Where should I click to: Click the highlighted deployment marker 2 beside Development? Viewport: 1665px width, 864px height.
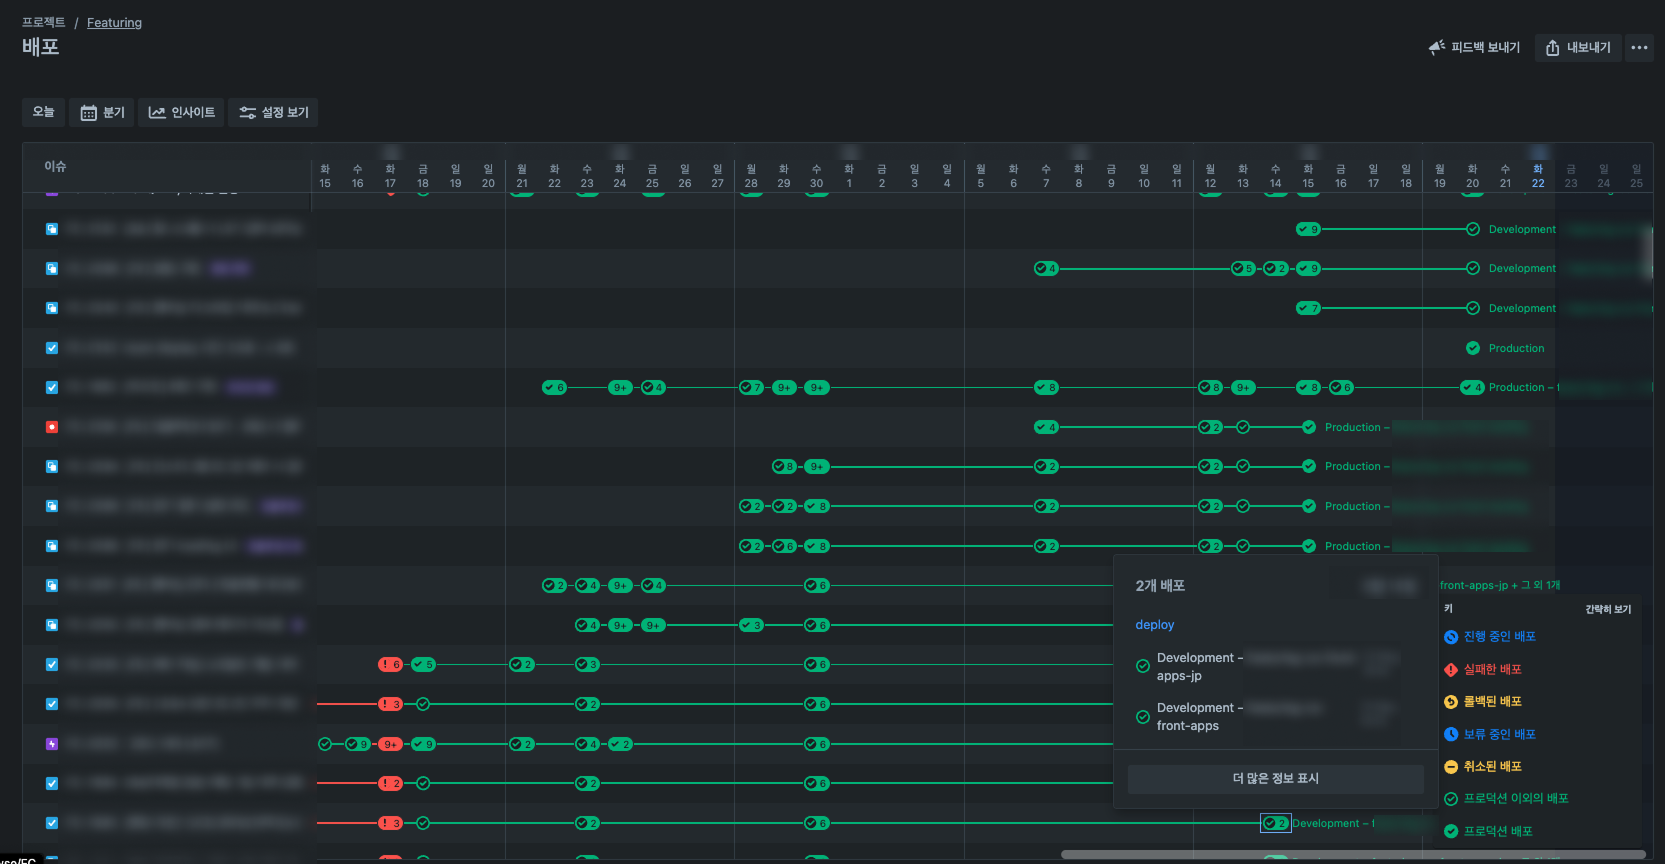tap(1275, 823)
